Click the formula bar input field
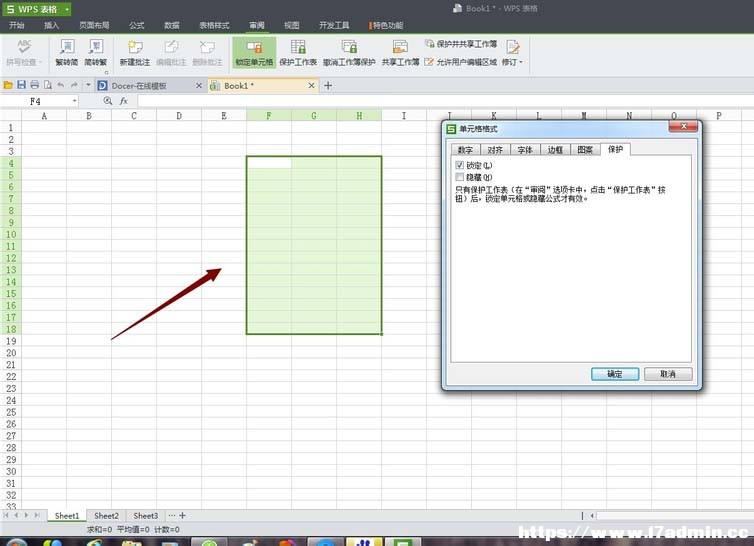Screen dimensions: 754x546 click(445, 101)
